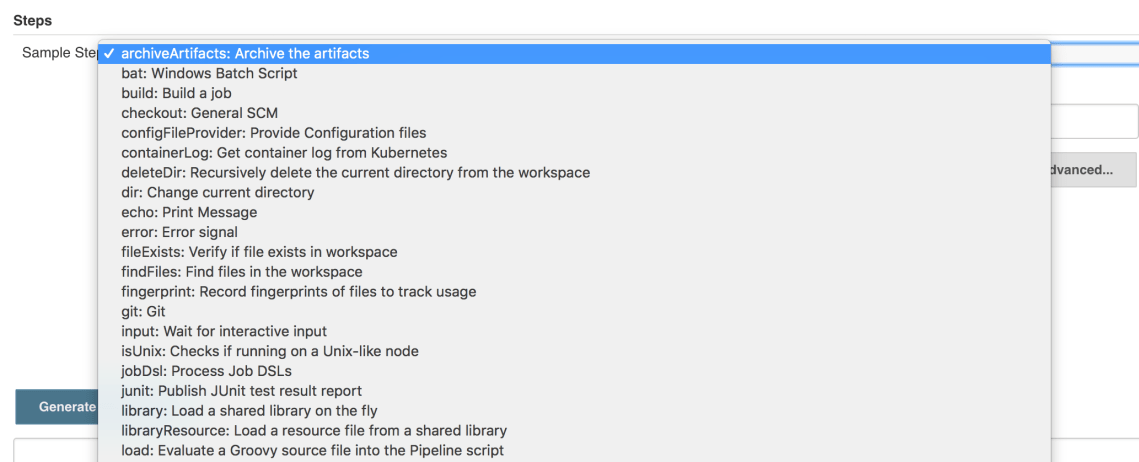1139x462 pixels.
Task: Select input: Wait for interactive input
Action: click(x=224, y=331)
